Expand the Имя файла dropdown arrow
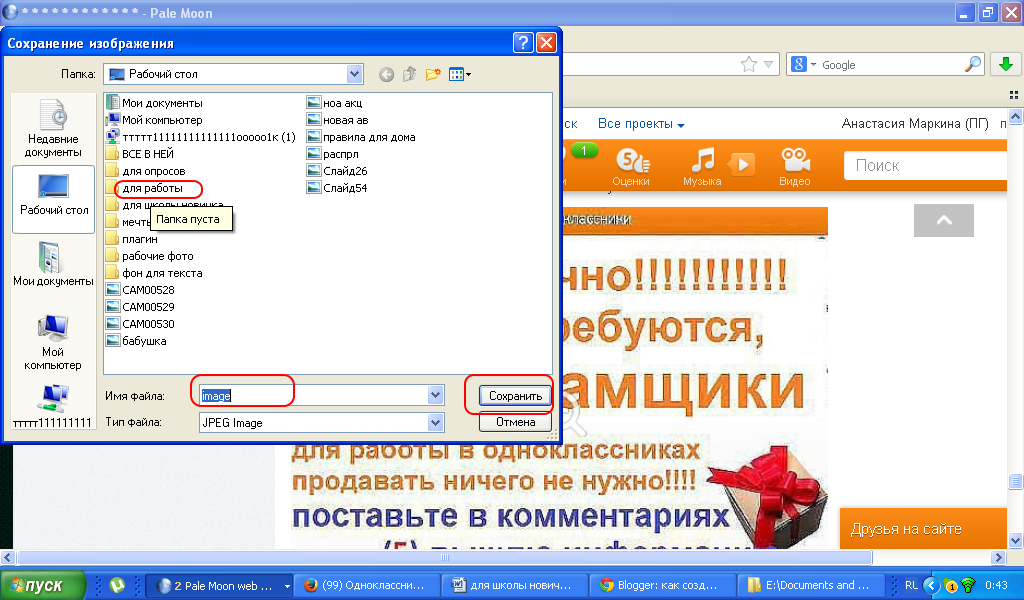 point(436,395)
